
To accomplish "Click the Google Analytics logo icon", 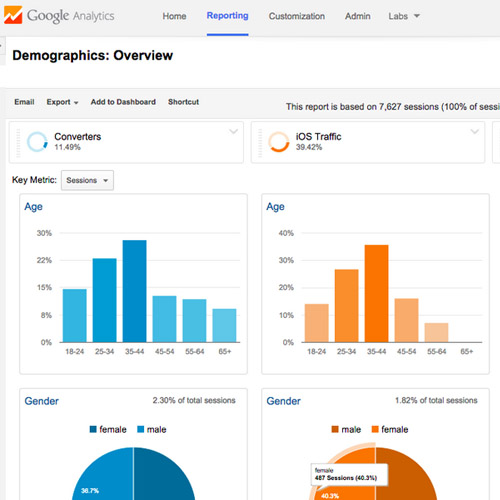I will [13, 15].
